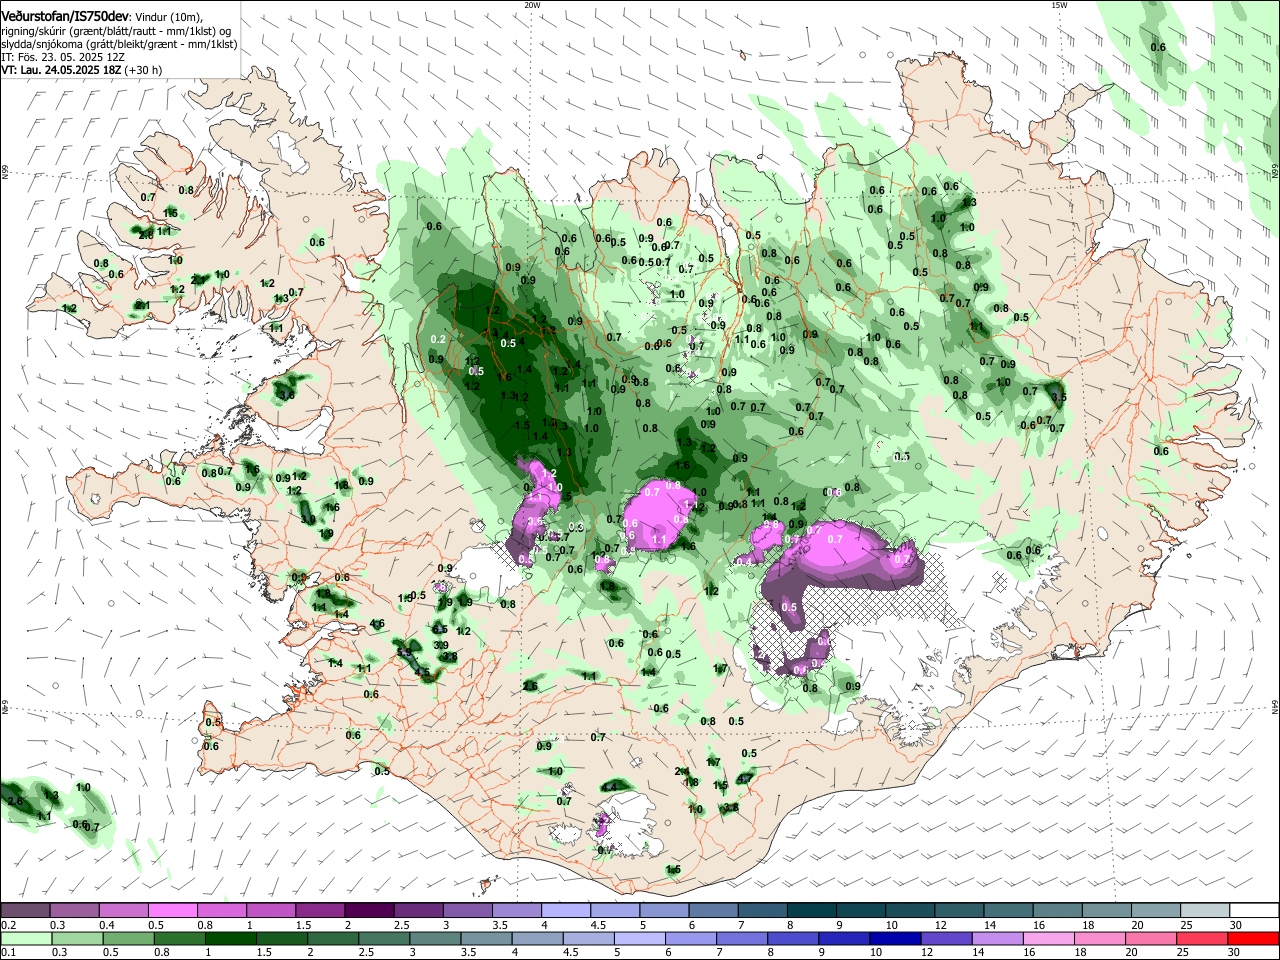Click the Veðurstofan/IS750dev title text
The image size is (1280, 960).
click(x=65, y=17)
